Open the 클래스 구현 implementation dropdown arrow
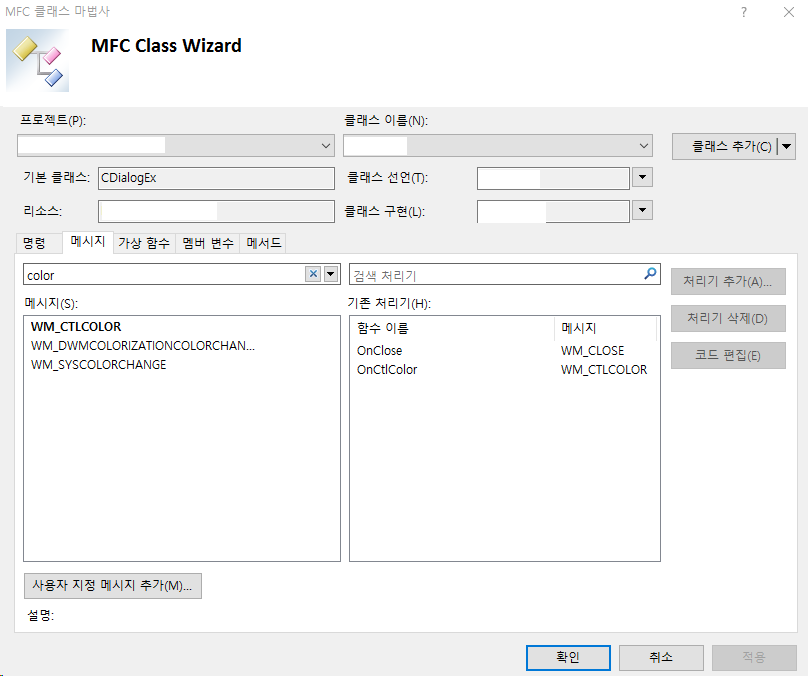The image size is (808, 676). coord(642,210)
